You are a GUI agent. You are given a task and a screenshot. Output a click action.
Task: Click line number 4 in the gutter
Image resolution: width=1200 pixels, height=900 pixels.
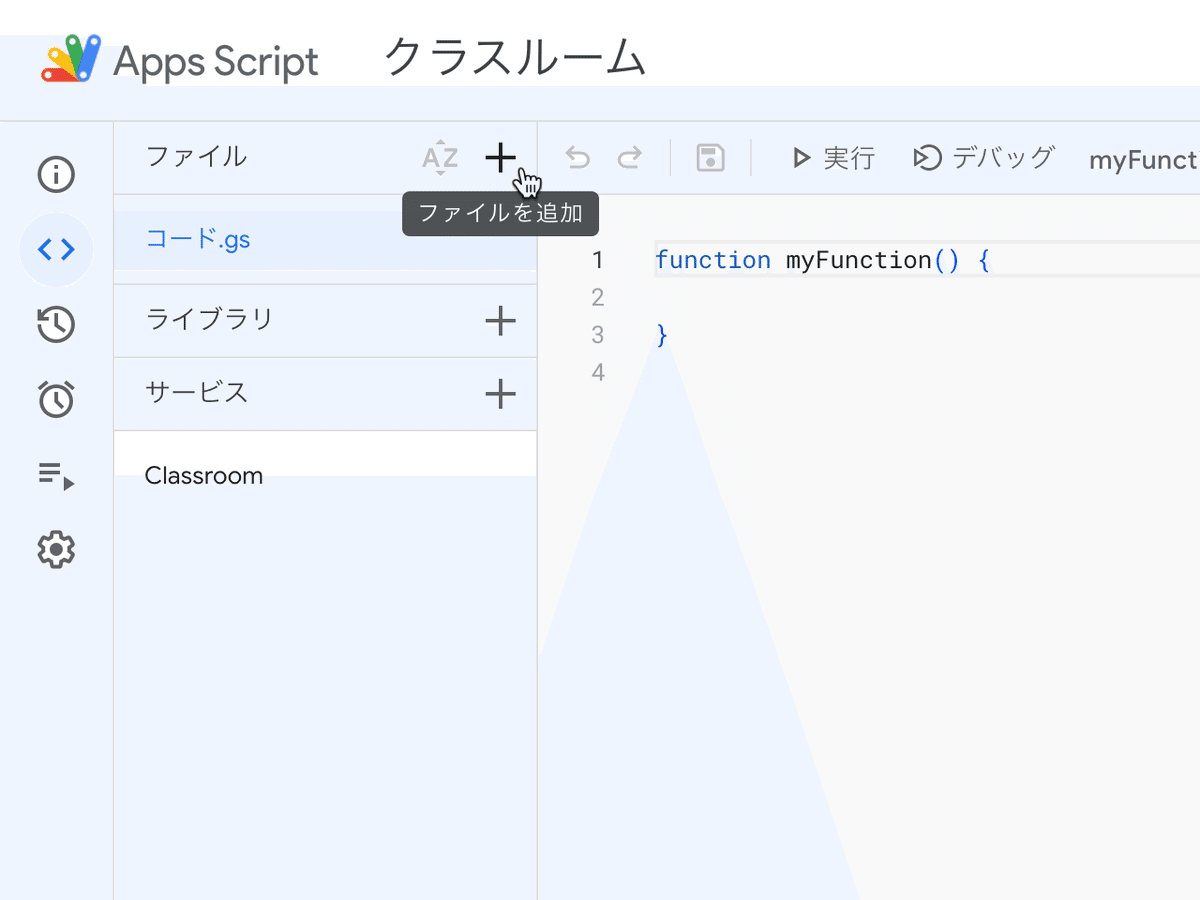tap(598, 372)
